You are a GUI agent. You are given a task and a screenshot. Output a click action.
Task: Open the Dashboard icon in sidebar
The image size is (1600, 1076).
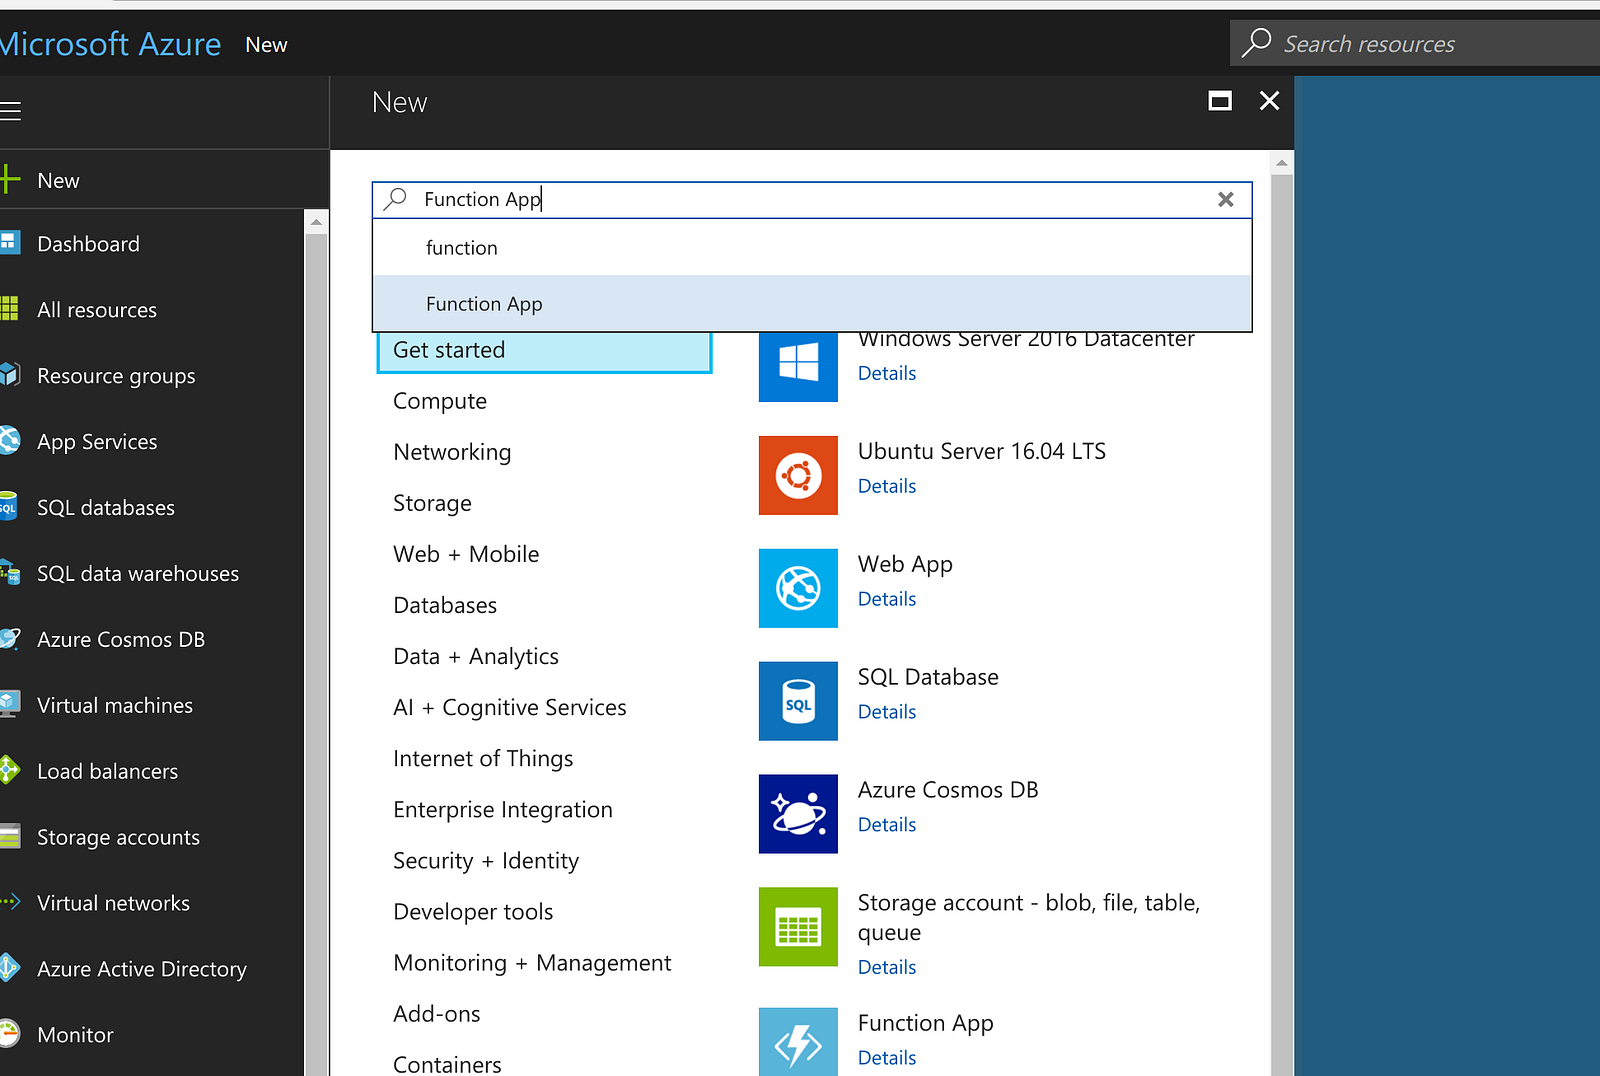(x=10, y=243)
